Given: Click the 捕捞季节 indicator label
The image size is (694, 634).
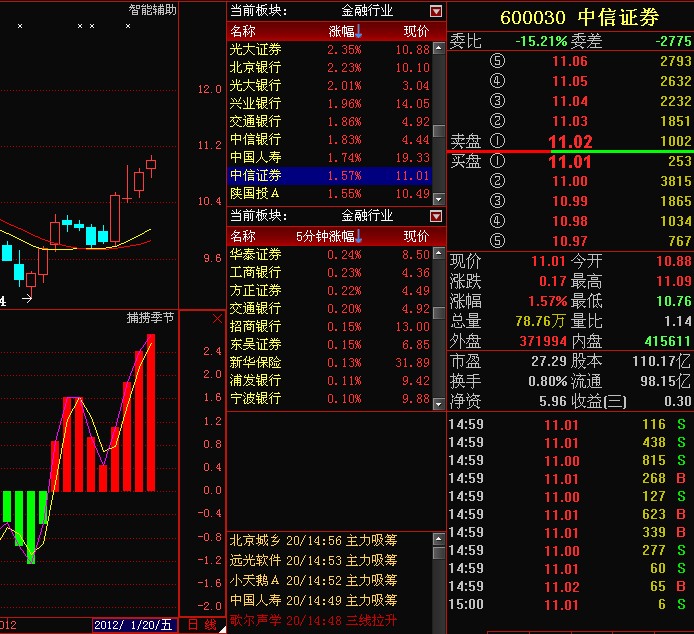Looking at the screenshot, I should [150, 319].
